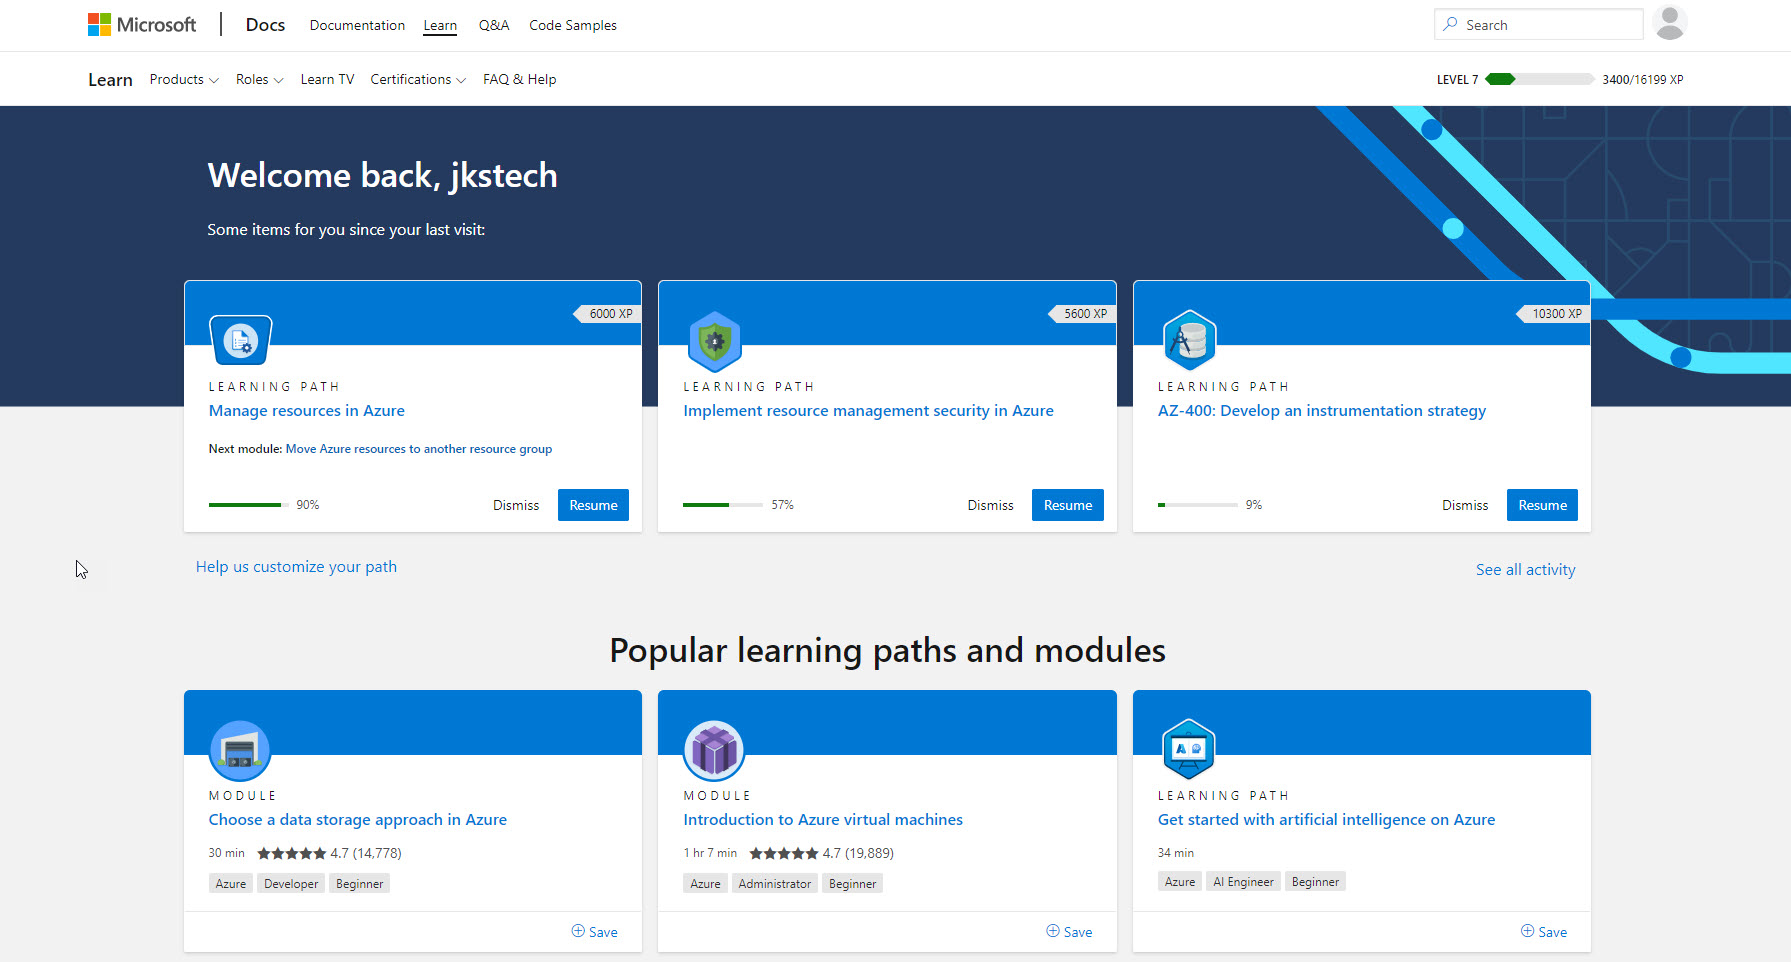Click the storage module badge icon
The image size is (1791, 962).
pyautogui.click(x=240, y=750)
